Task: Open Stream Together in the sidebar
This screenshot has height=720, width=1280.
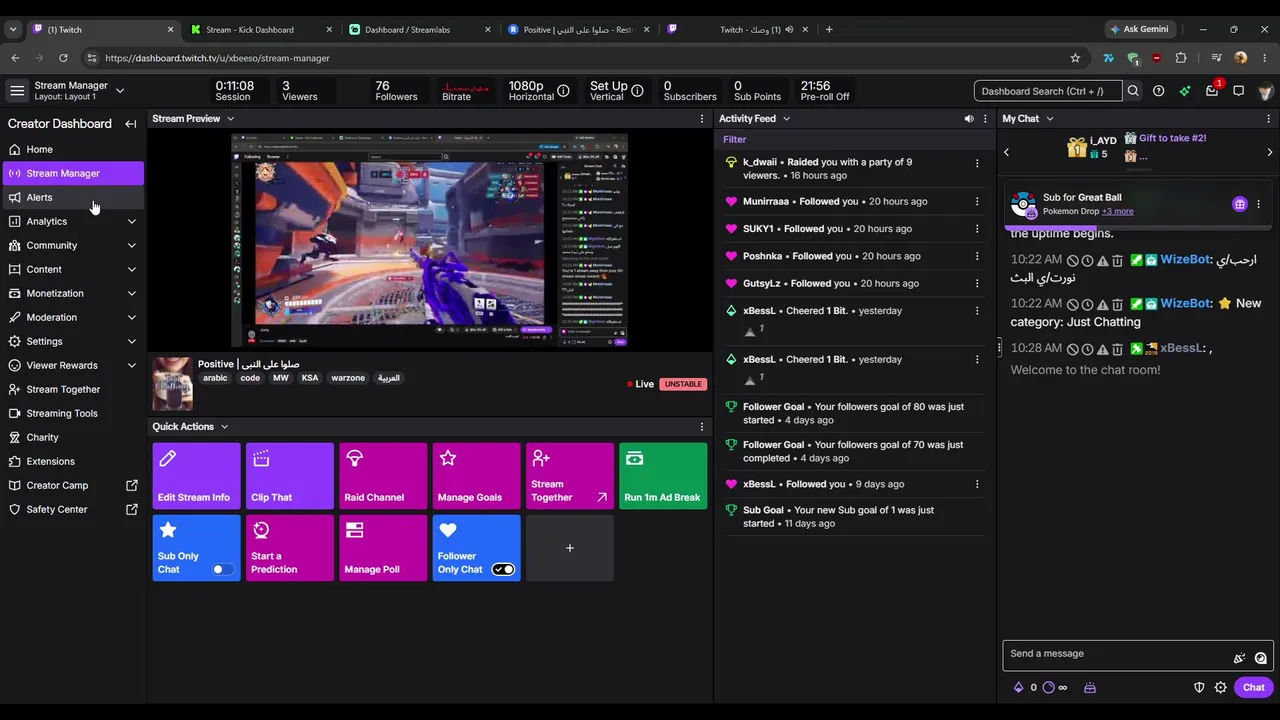Action: coord(72,389)
